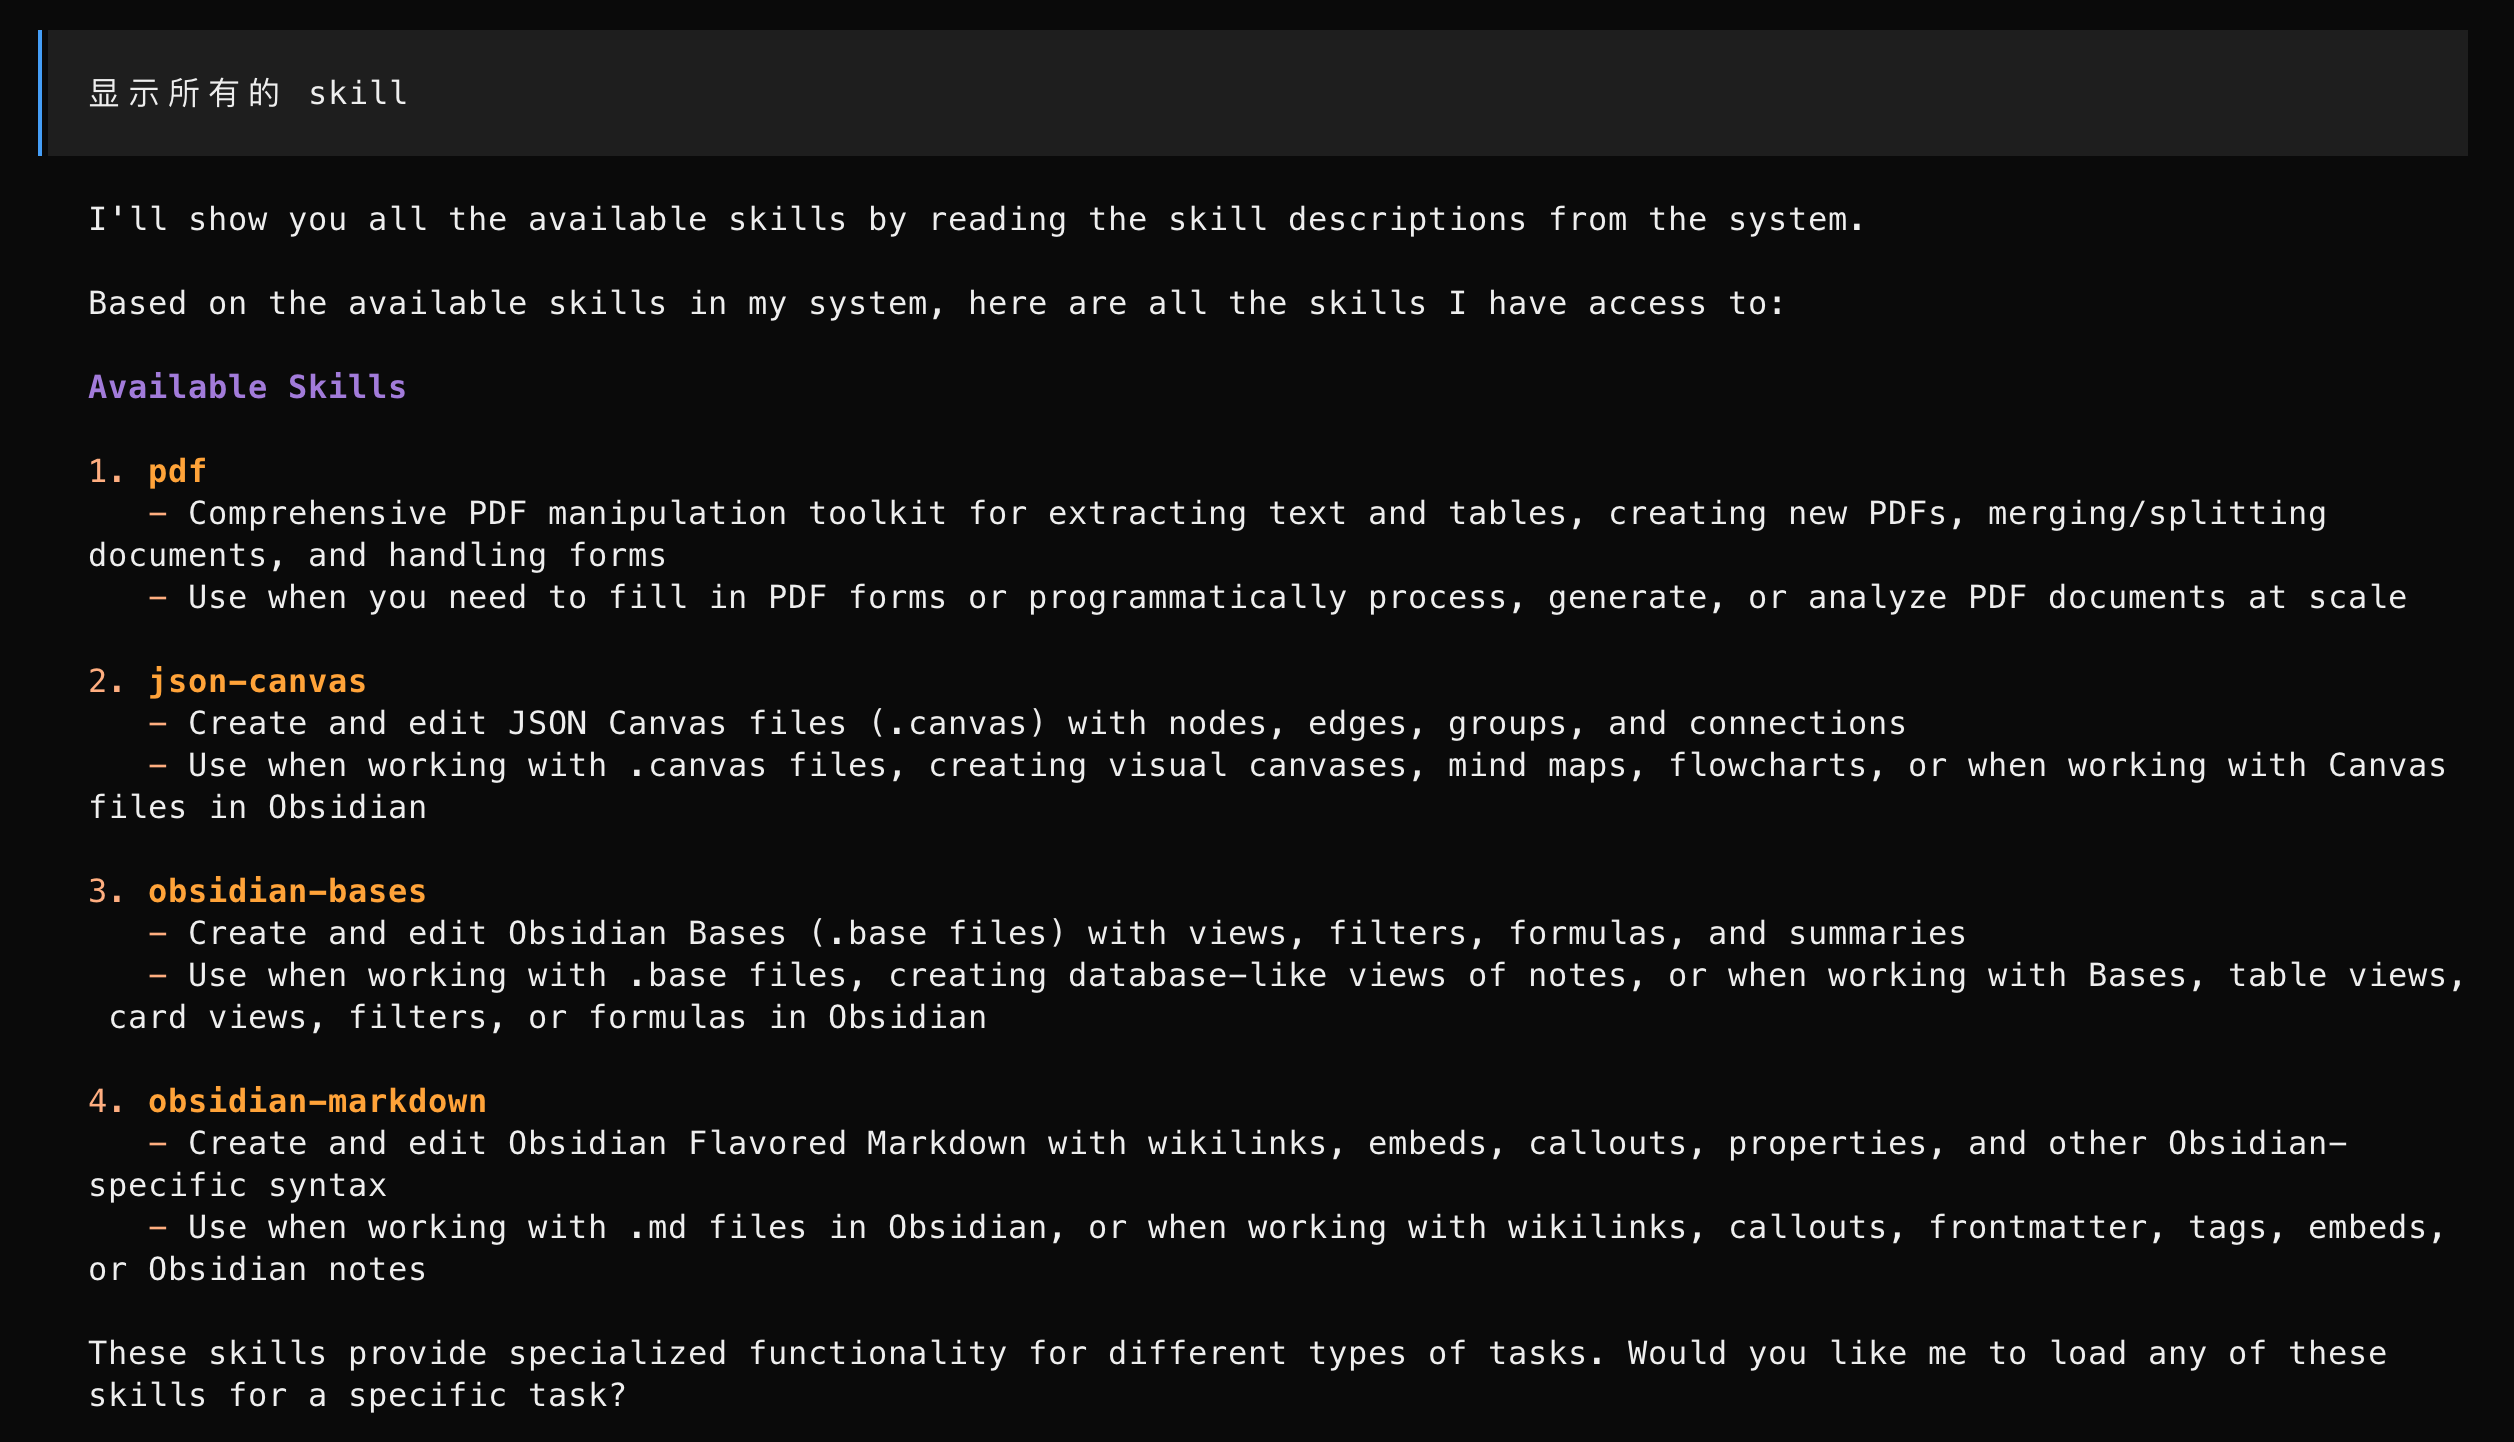This screenshot has height=1442, width=2514.
Task: Click the user prompt "显示所有的 skill"
Action: (248, 93)
